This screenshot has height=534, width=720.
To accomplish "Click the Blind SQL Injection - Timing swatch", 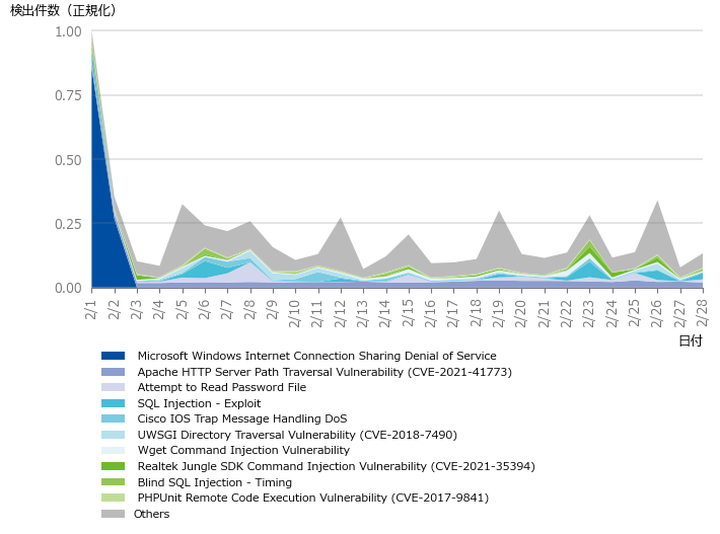I will pos(113,482).
